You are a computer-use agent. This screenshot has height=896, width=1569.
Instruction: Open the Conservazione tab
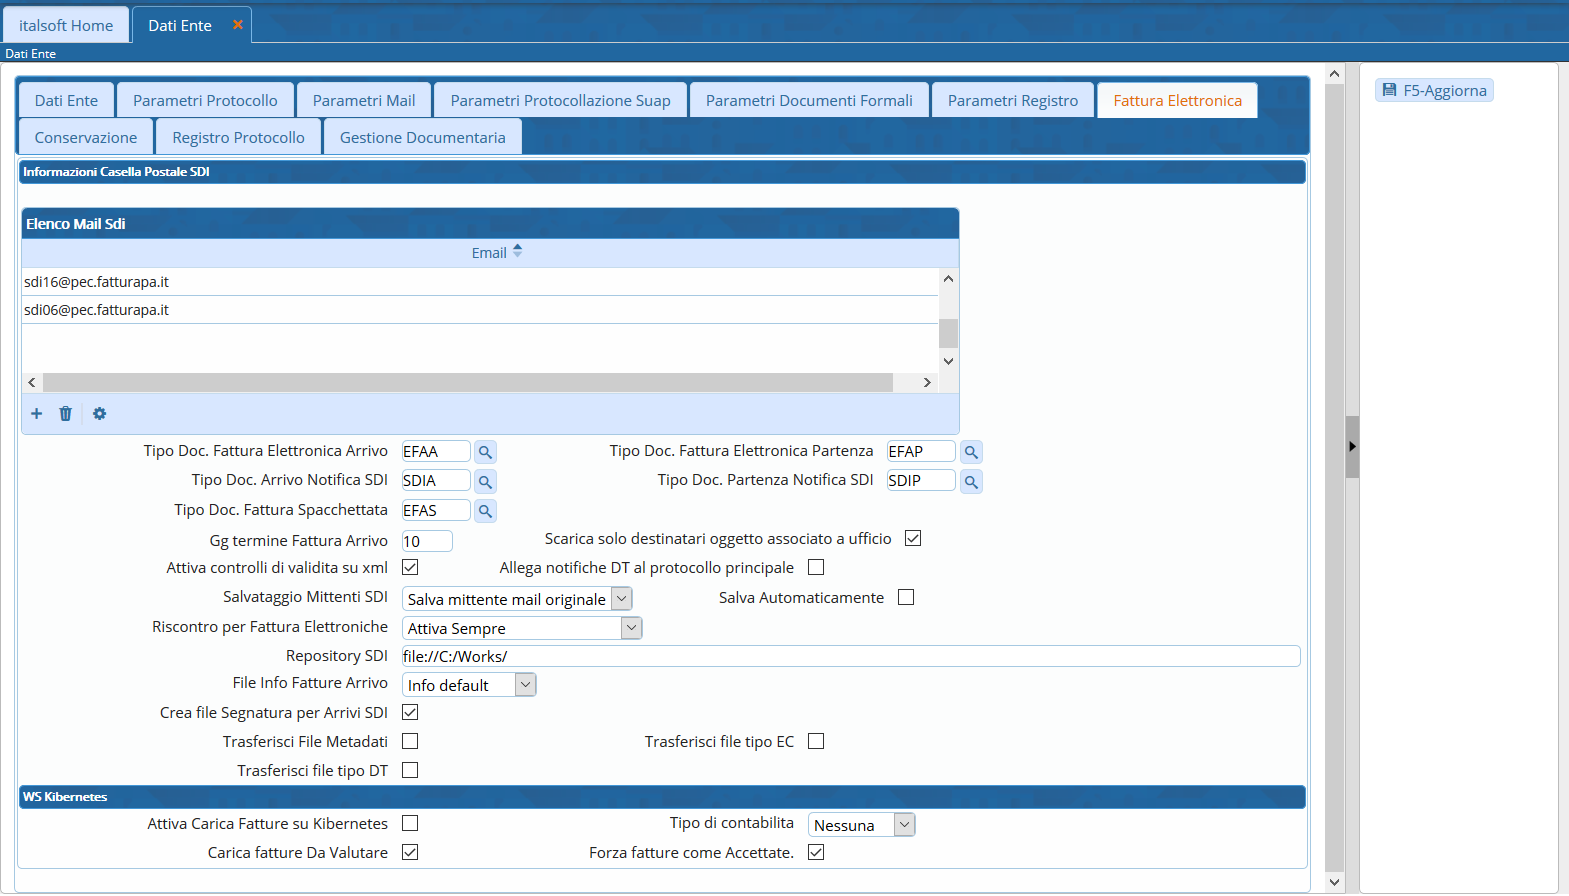pos(86,138)
